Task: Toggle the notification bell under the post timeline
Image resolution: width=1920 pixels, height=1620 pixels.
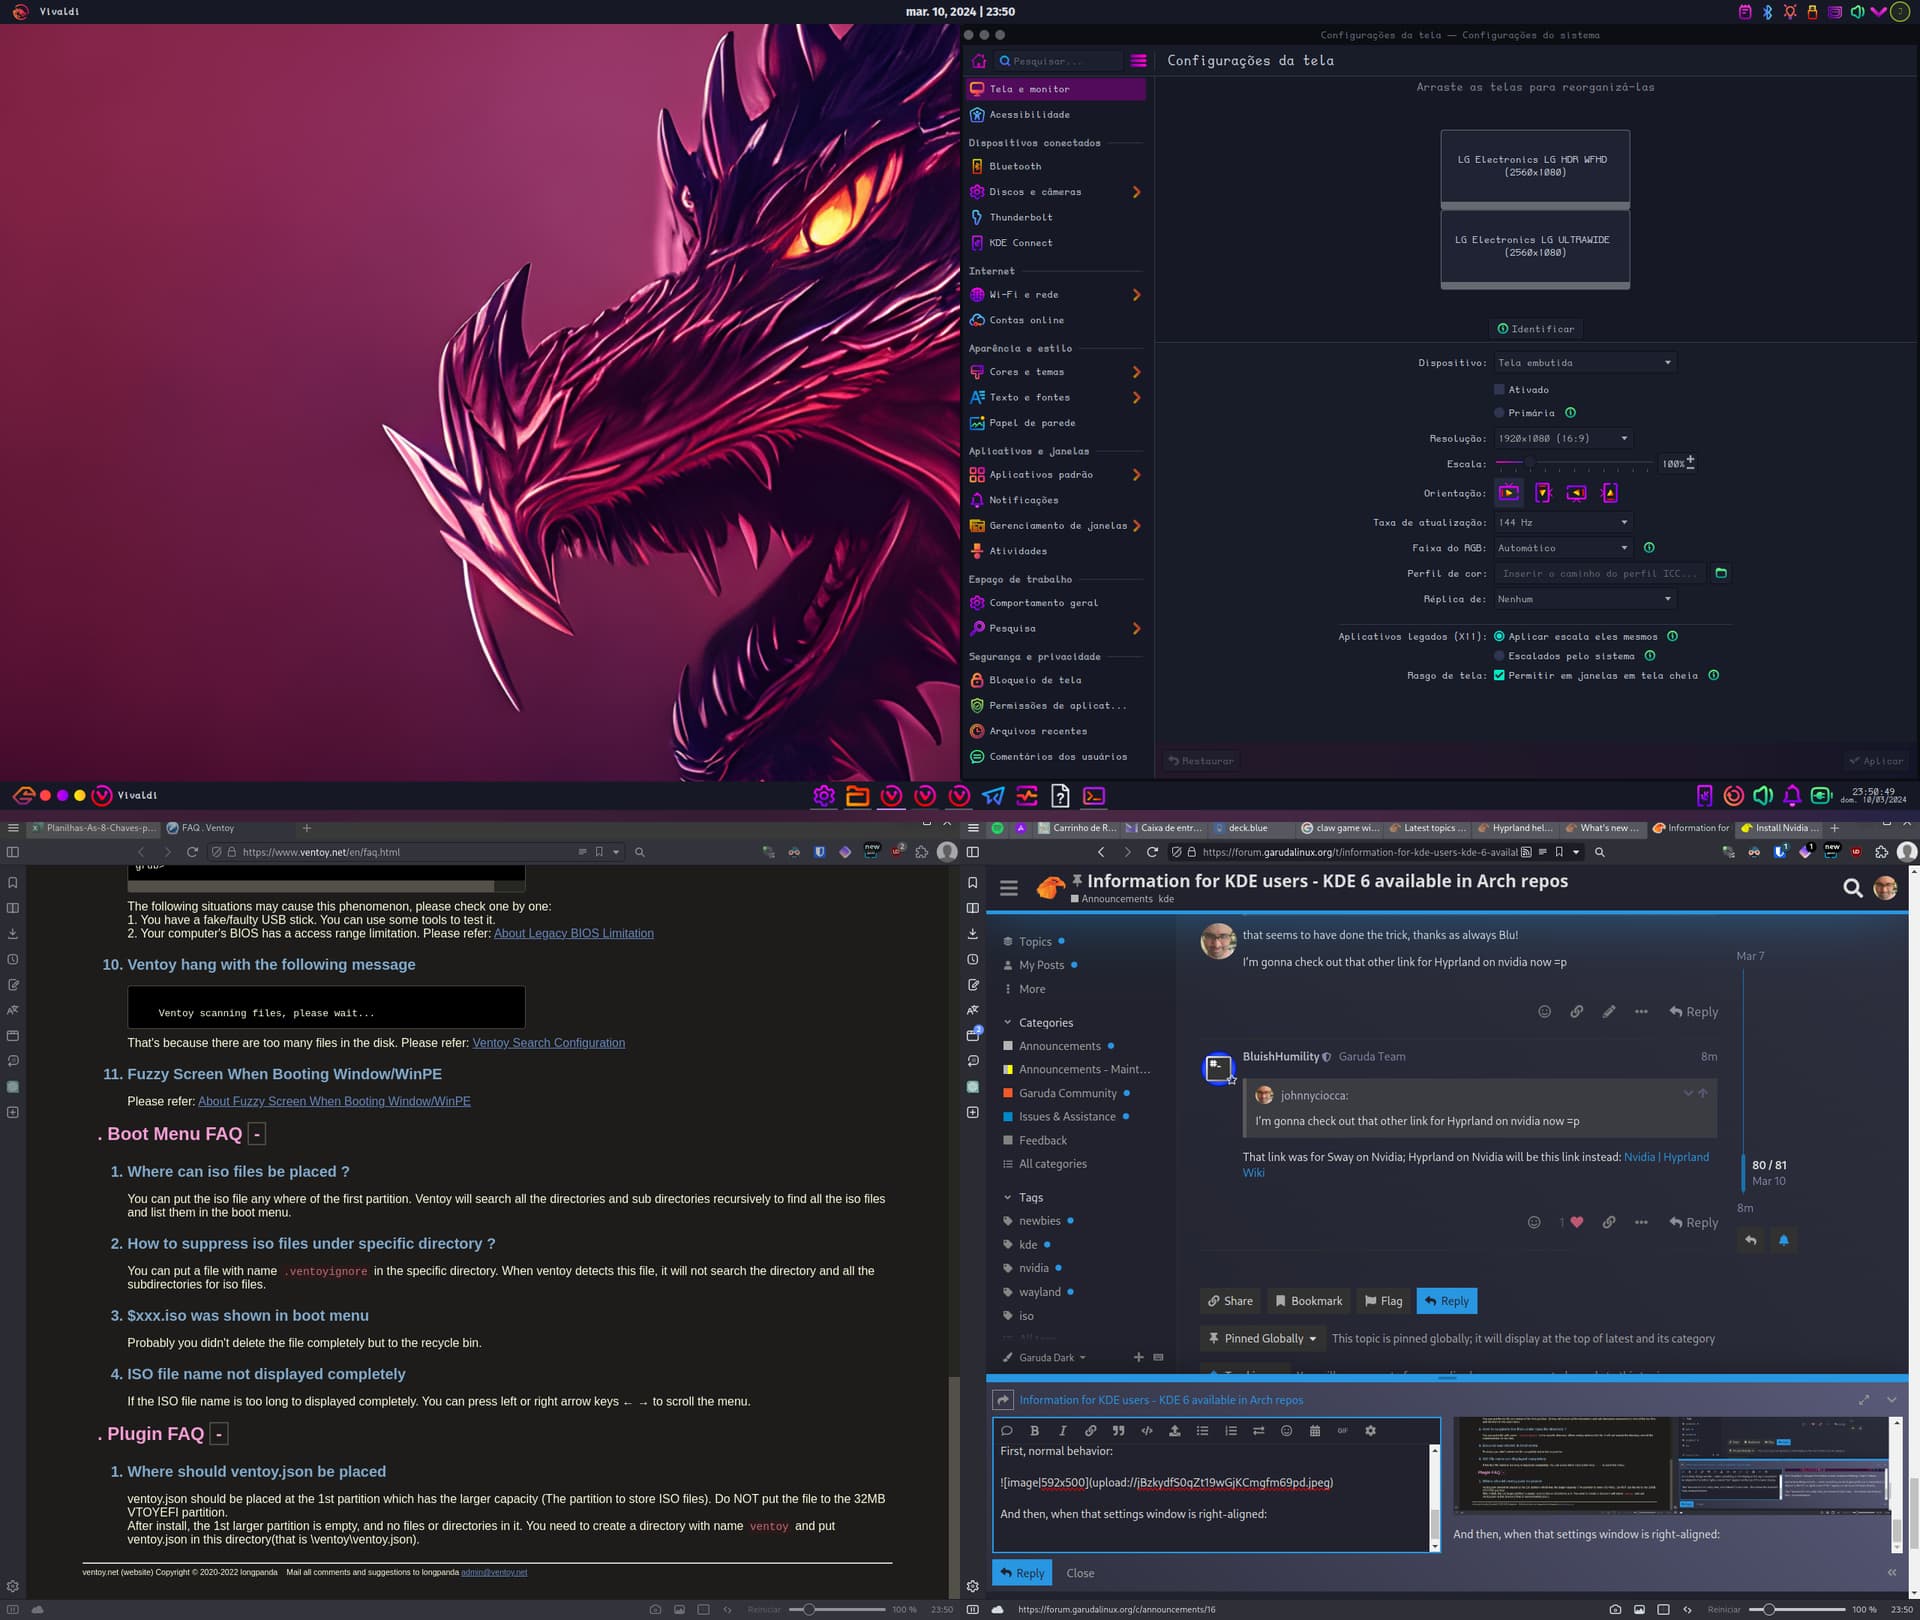Action: 1783,1240
